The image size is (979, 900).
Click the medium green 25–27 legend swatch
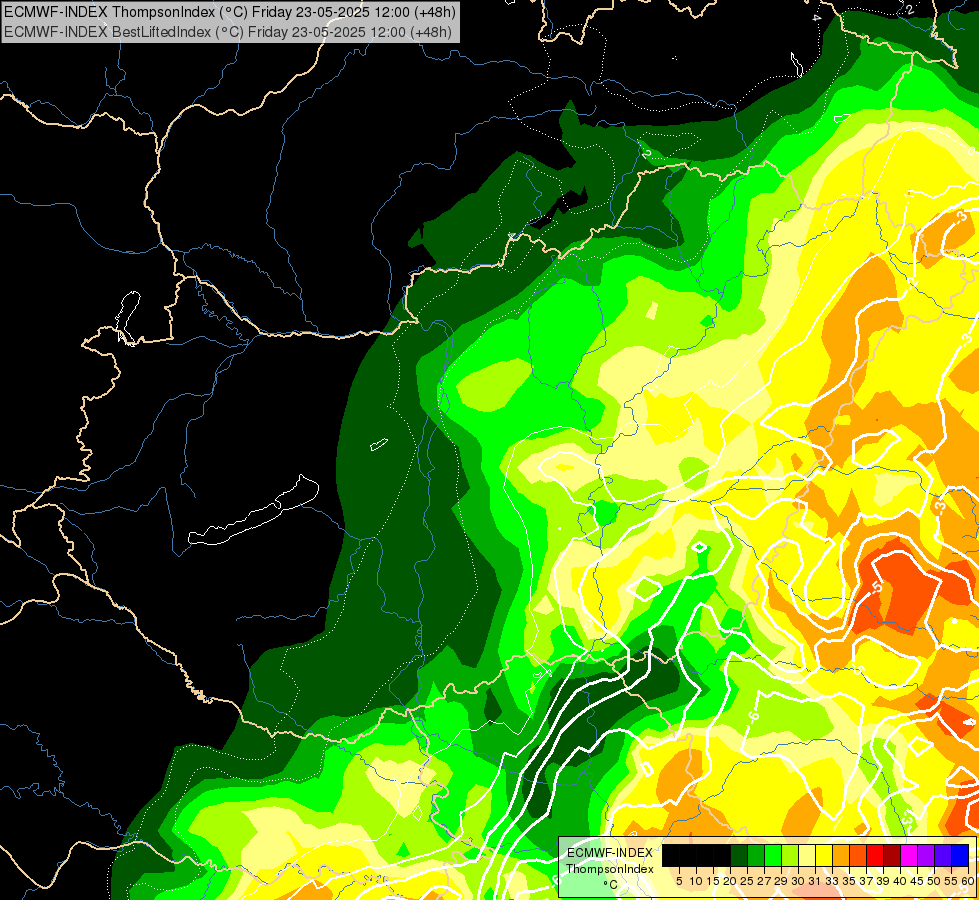756,855
